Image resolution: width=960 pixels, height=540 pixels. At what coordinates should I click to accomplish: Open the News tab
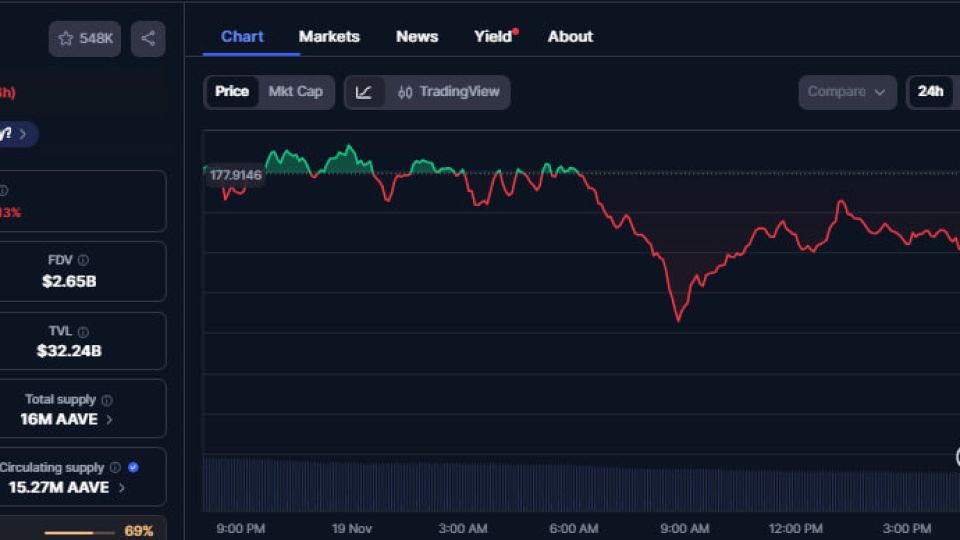[x=417, y=37]
